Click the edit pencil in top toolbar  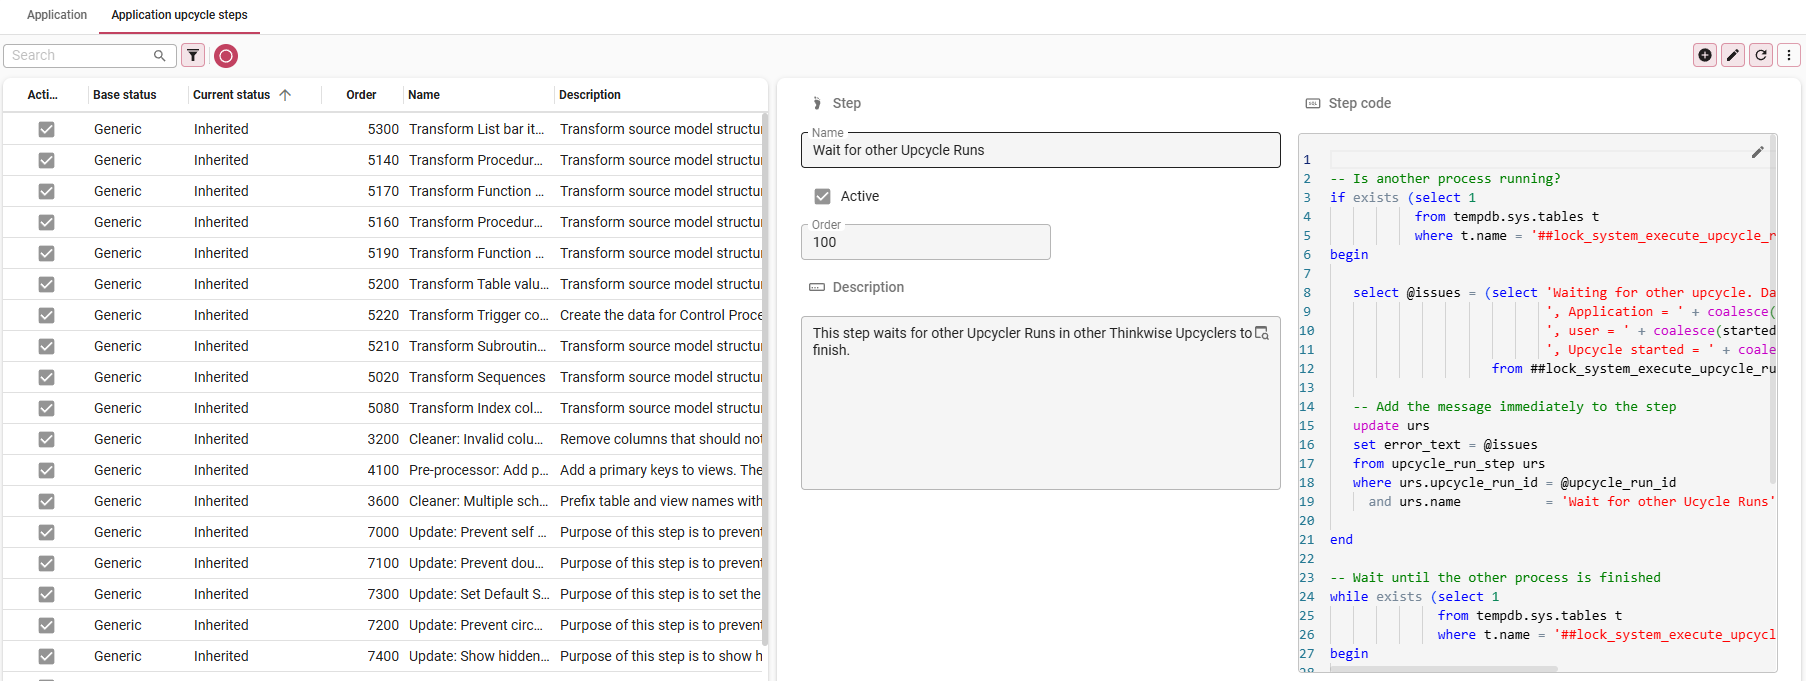(1733, 55)
